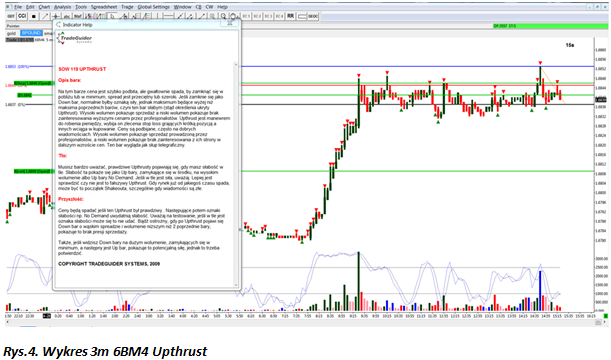Click the 1.6853 (100%) level label
Viewport: 611px width, 360px height.
click(17, 67)
